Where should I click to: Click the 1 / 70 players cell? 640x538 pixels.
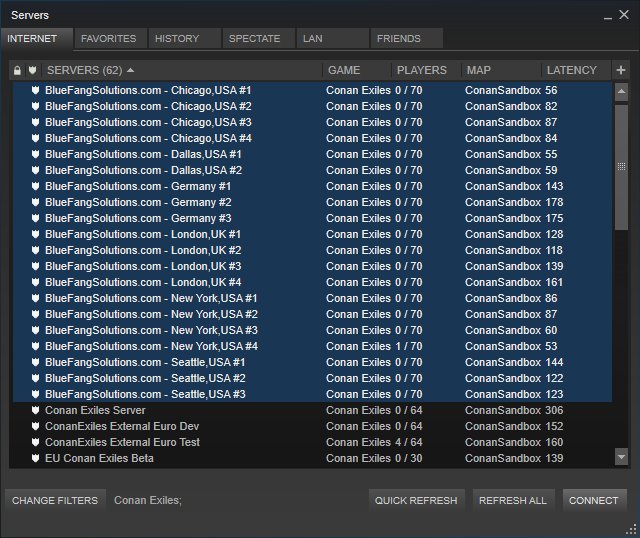click(x=409, y=346)
